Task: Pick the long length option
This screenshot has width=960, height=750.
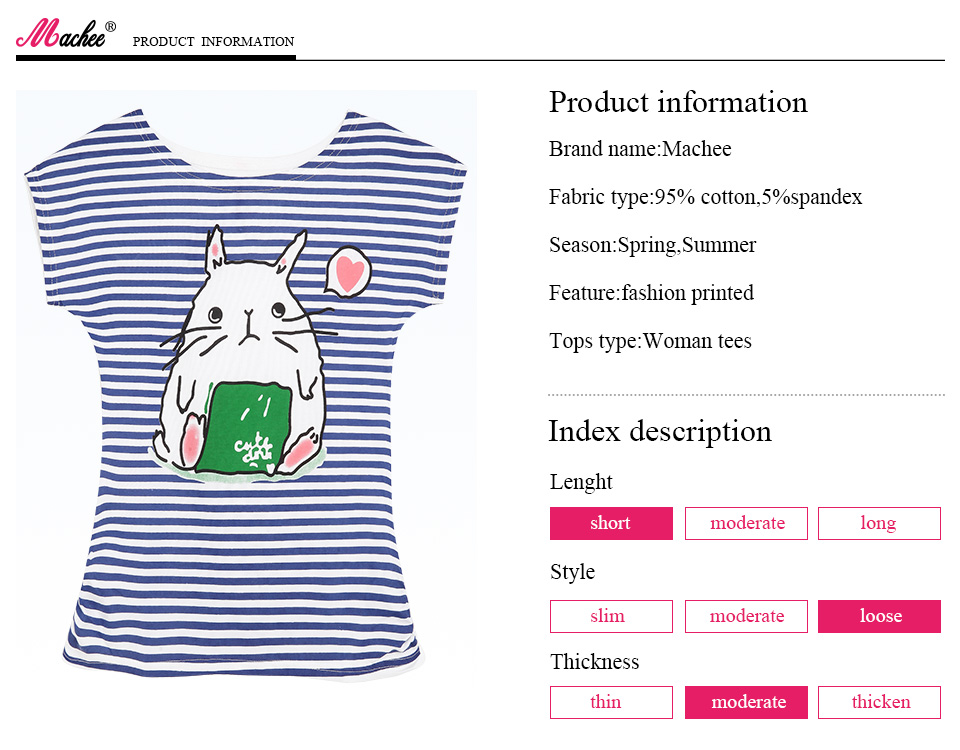Action: [879, 523]
